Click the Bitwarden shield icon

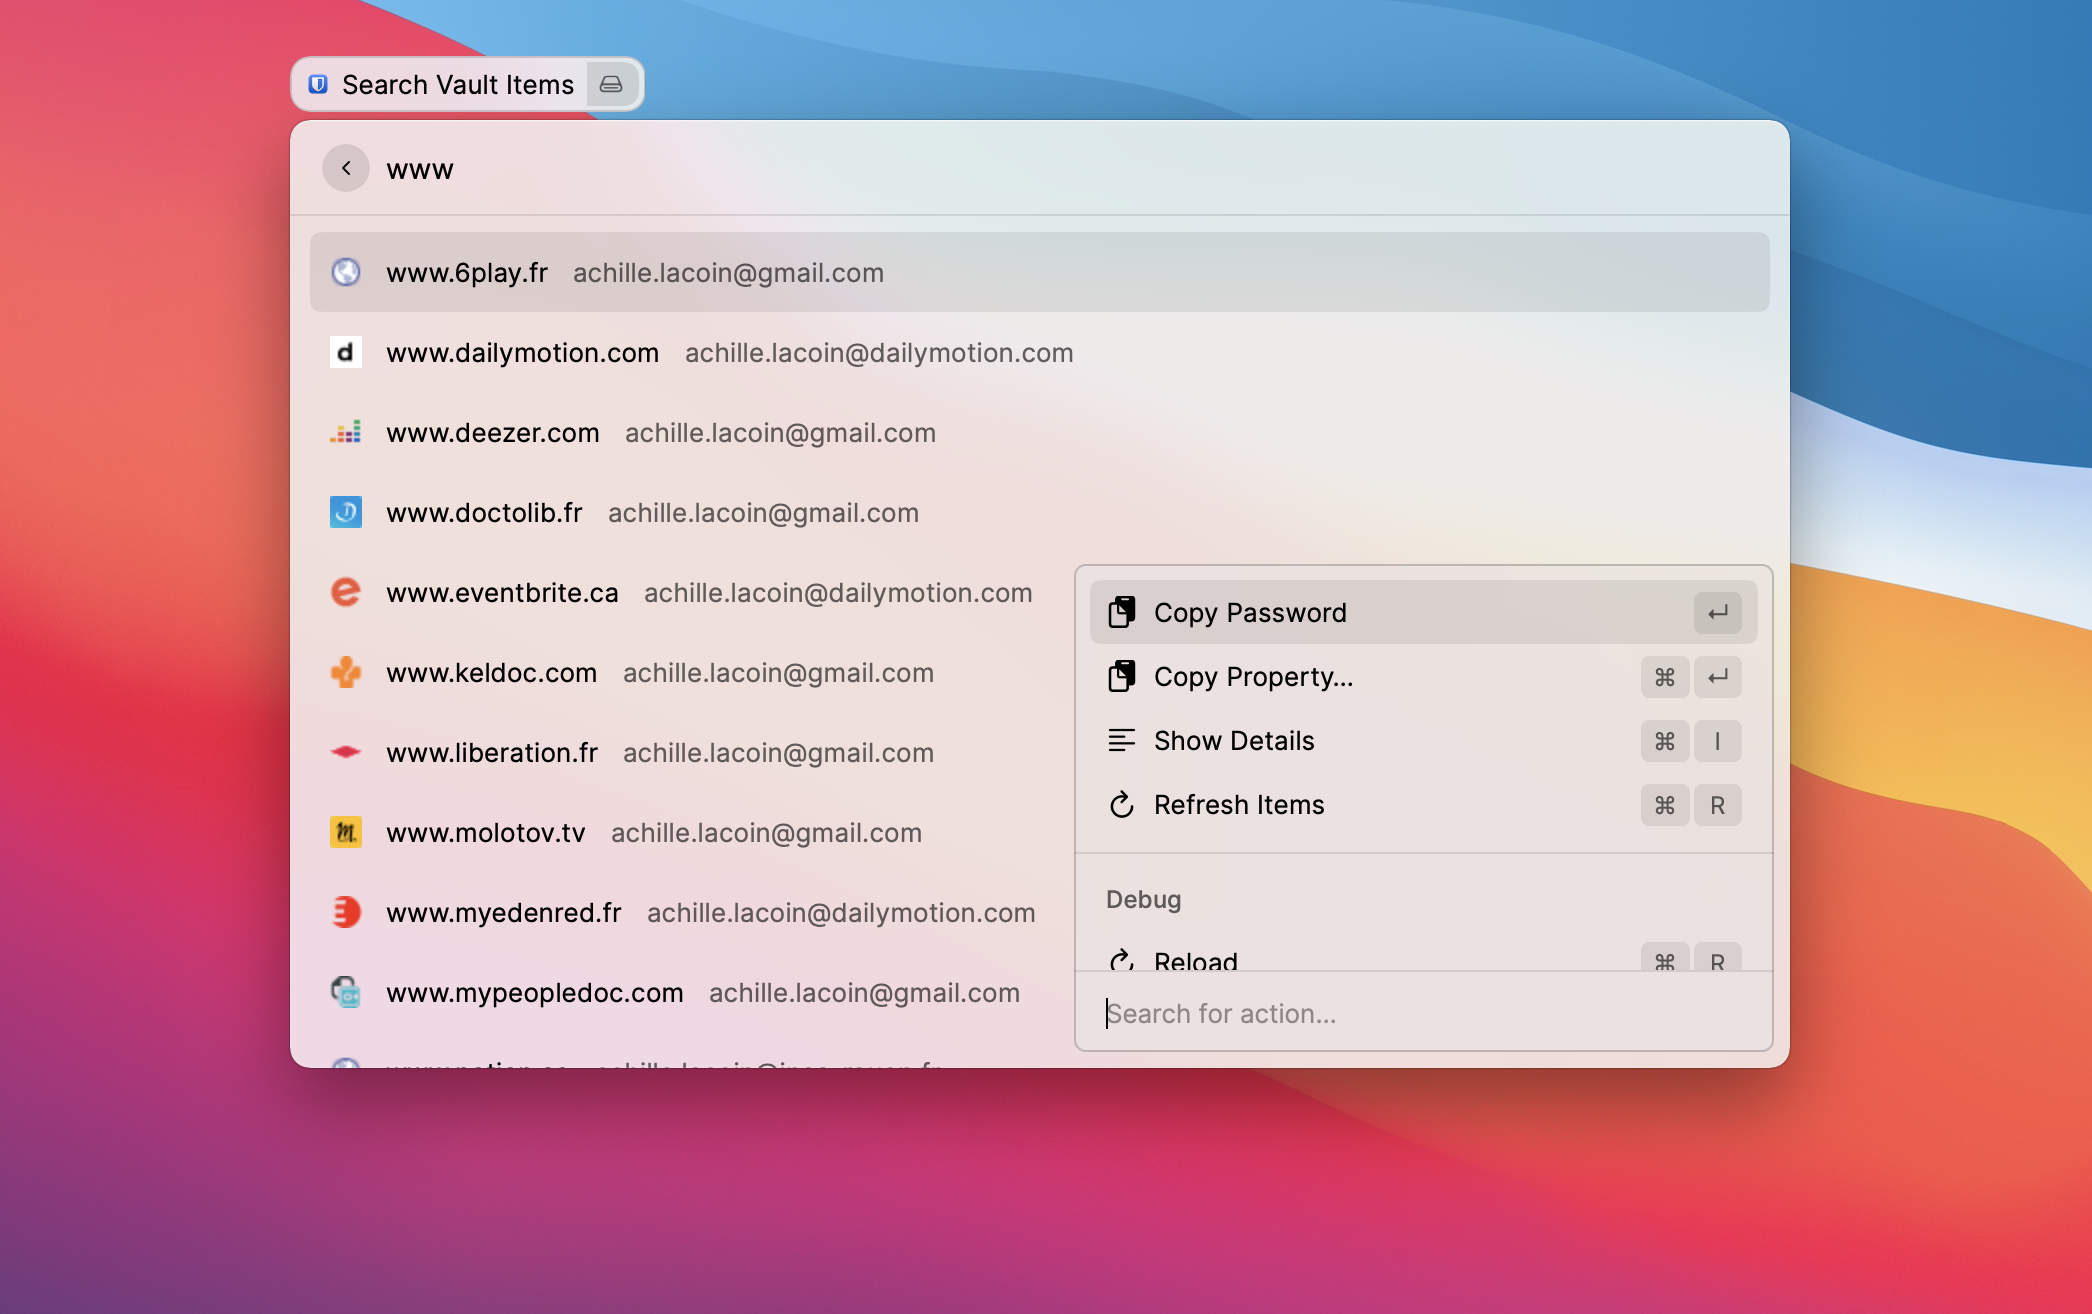point(318,85)
